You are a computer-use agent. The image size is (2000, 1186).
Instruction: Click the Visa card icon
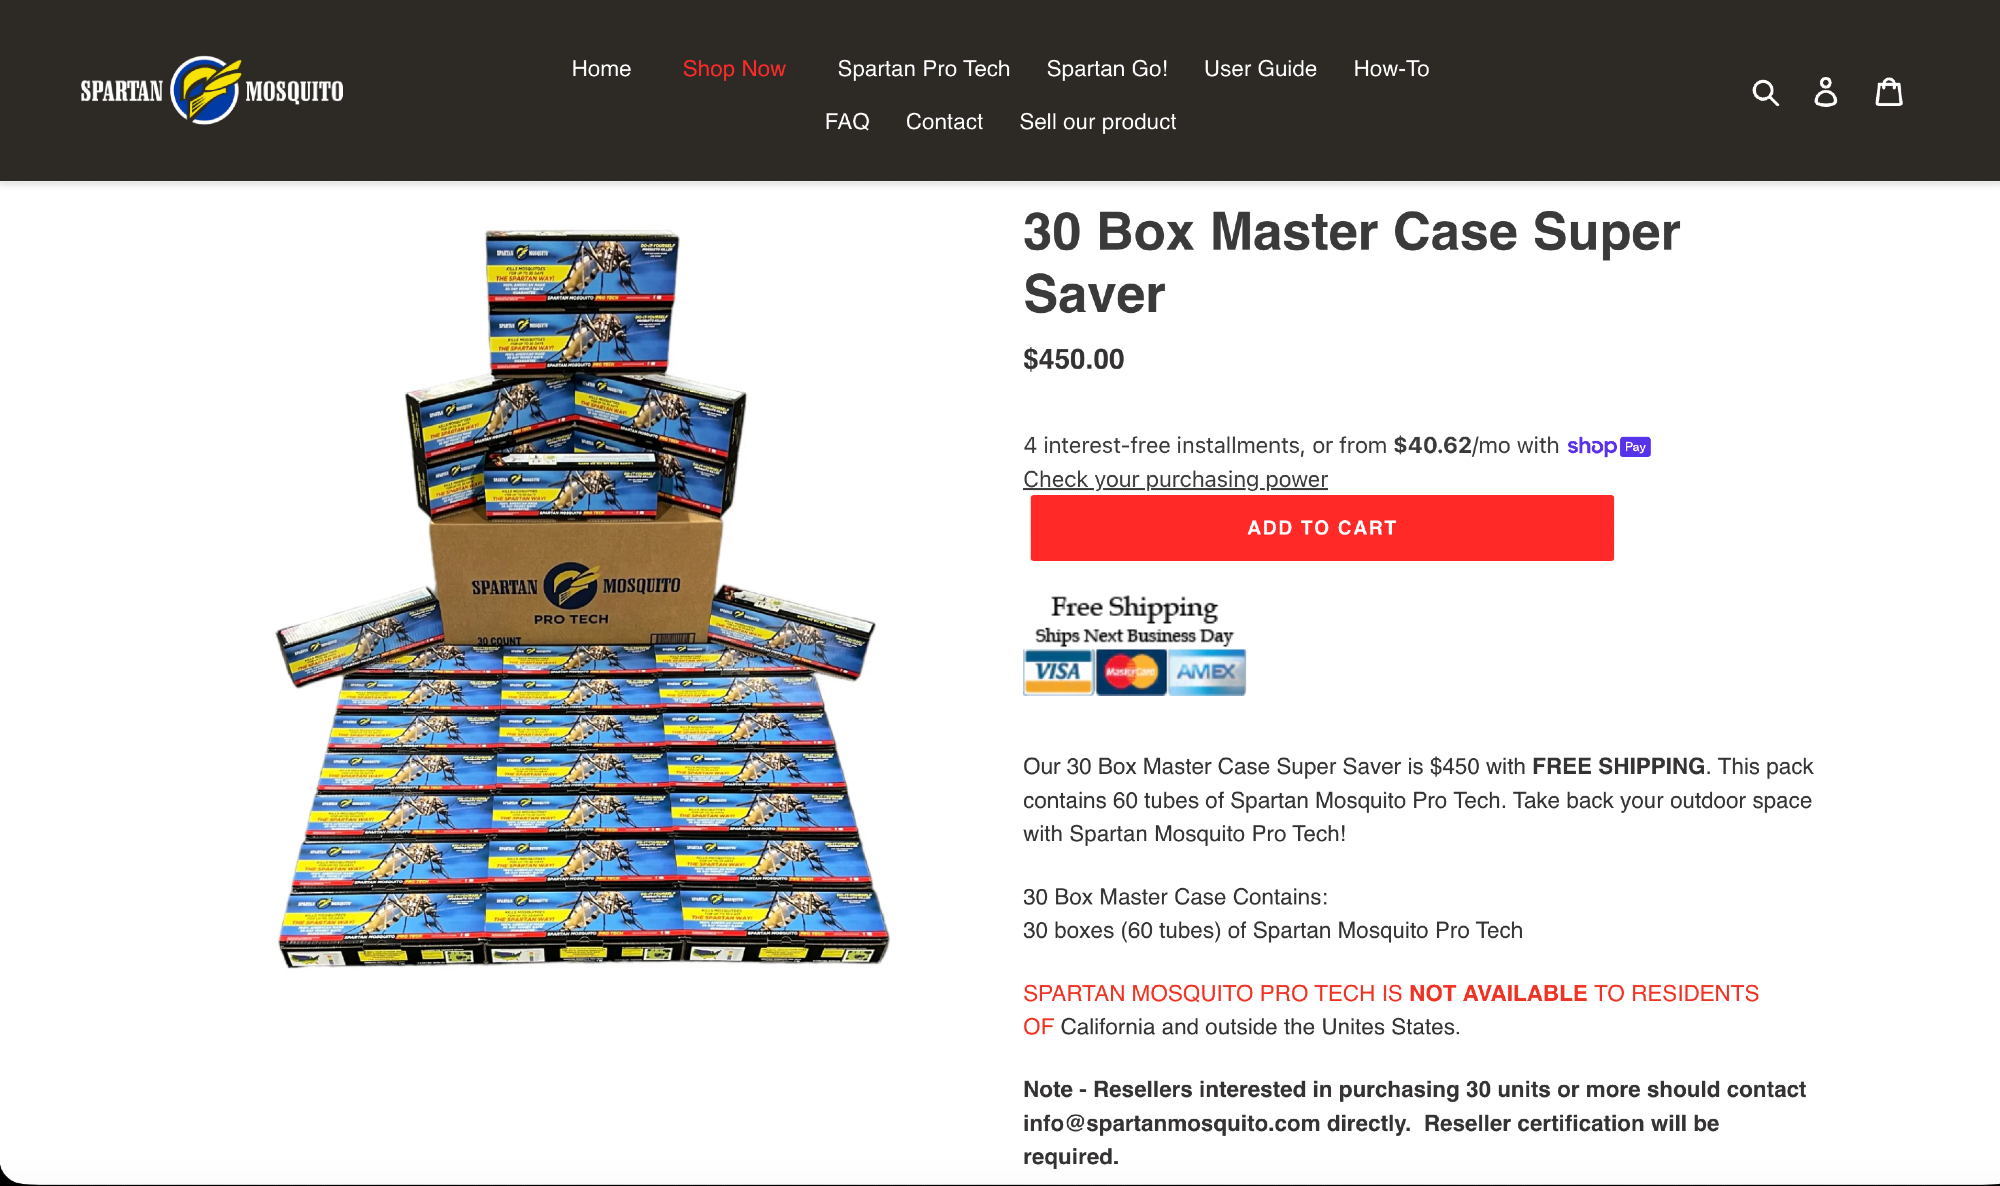point(1058,672)
